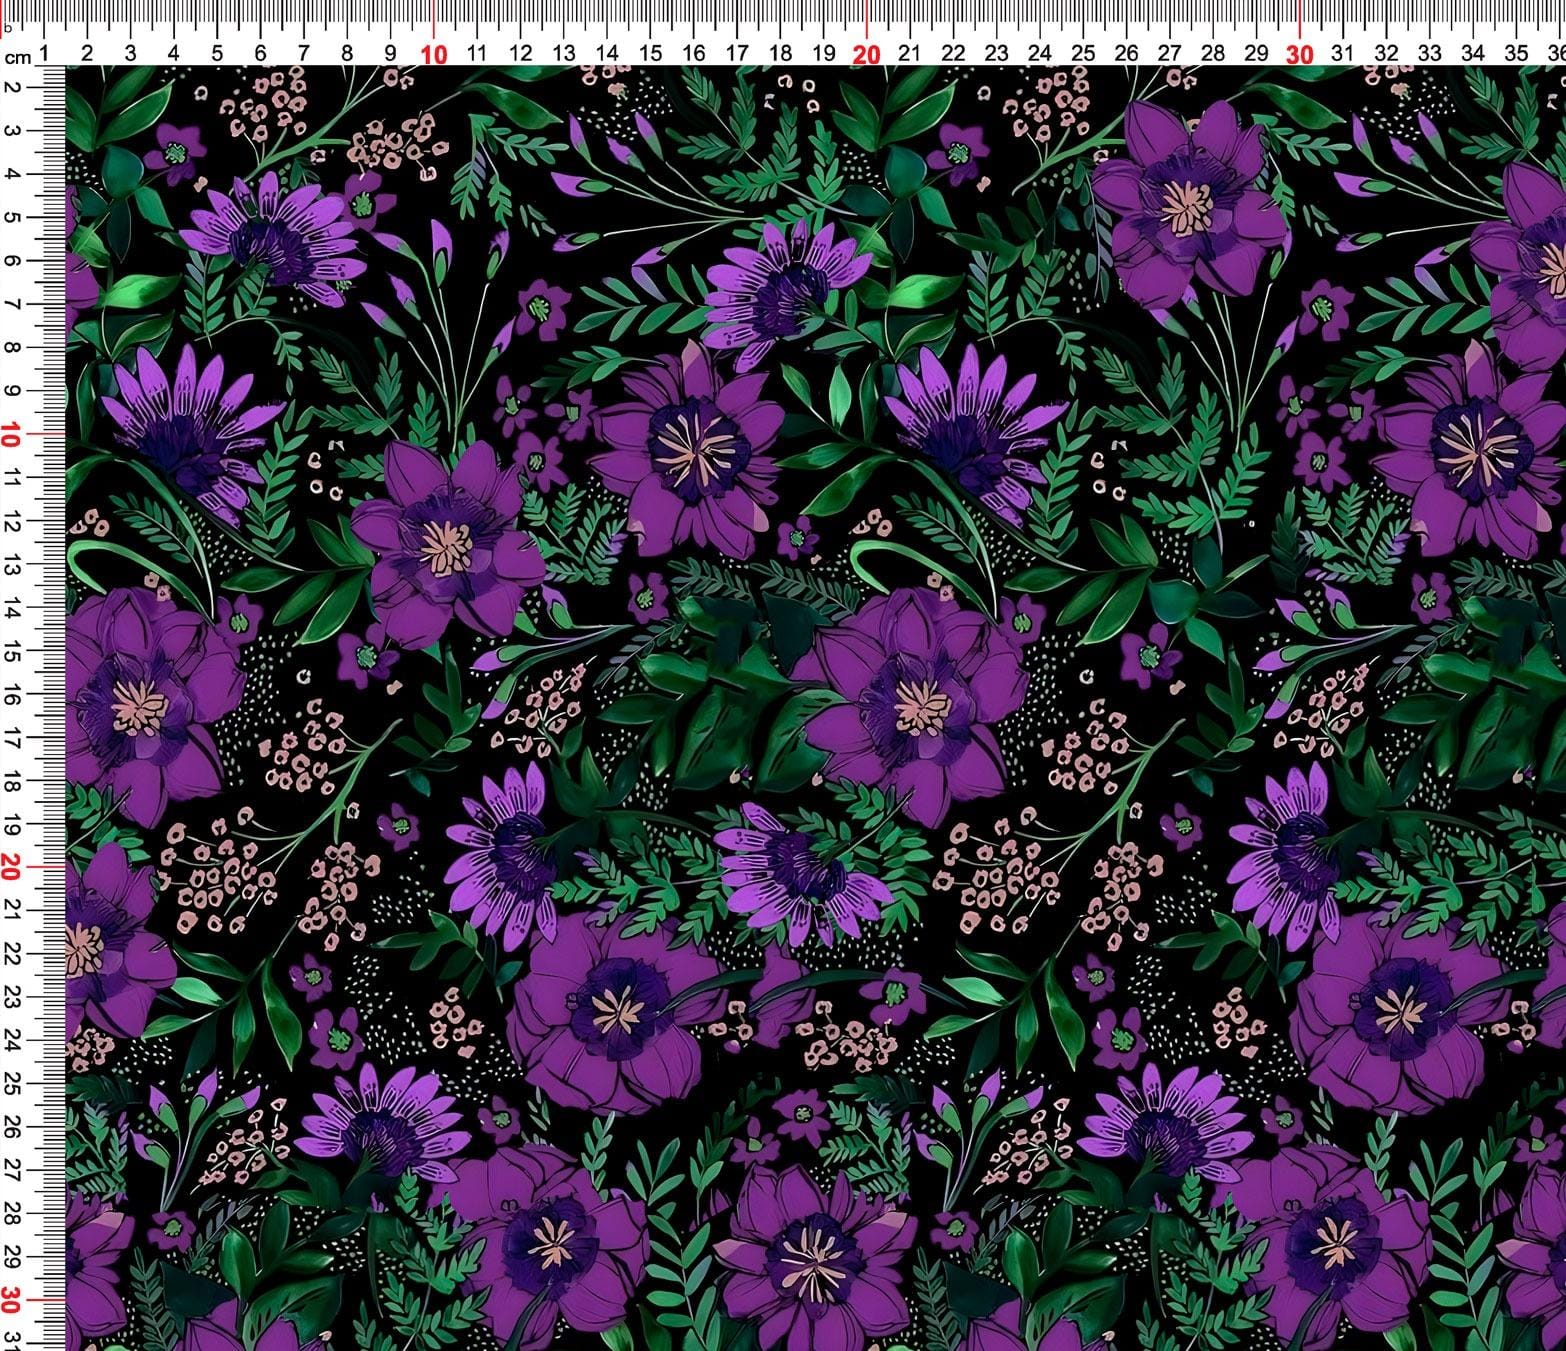Viewport: 1566px width, 1351px height.
Task: Click the cm unit label in ruler corner
Action: pos(17,57)
